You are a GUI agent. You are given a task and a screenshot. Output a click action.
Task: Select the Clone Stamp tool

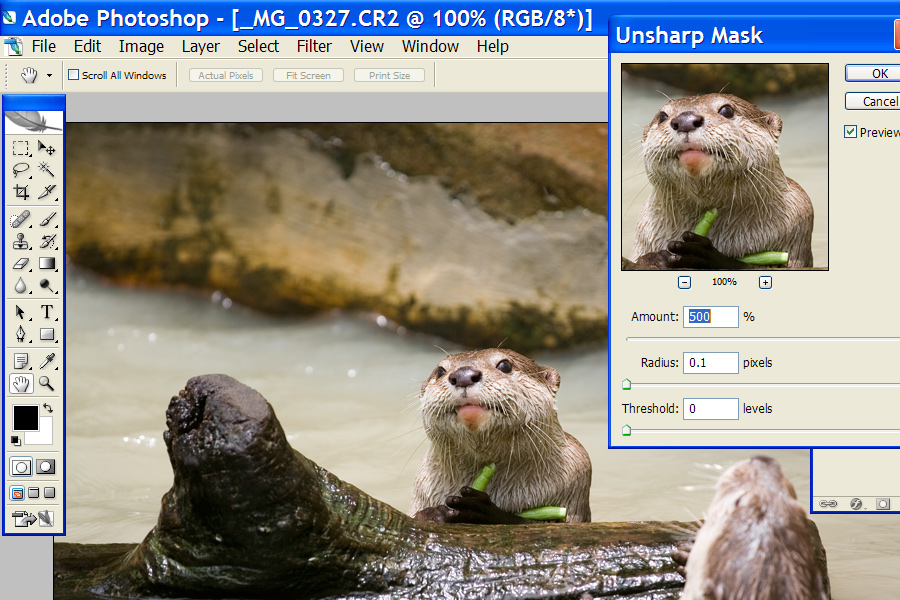click(x=21, y=241)
